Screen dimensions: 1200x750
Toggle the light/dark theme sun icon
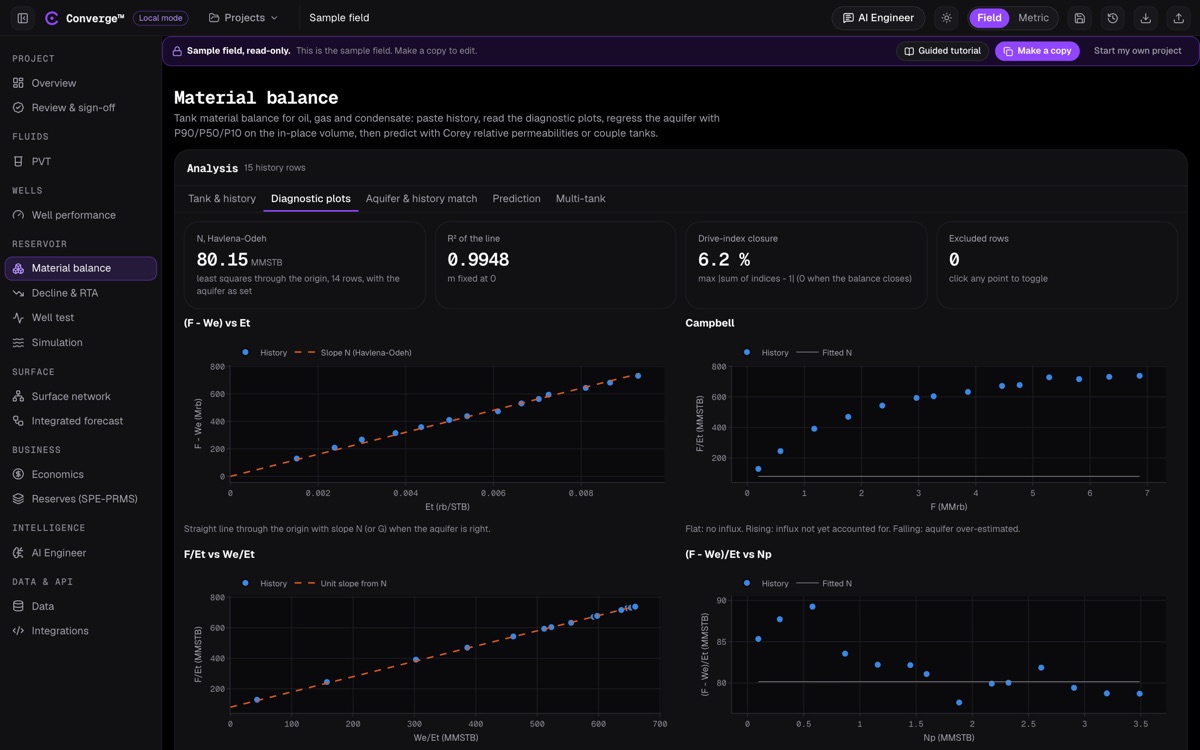coord(946,18)
